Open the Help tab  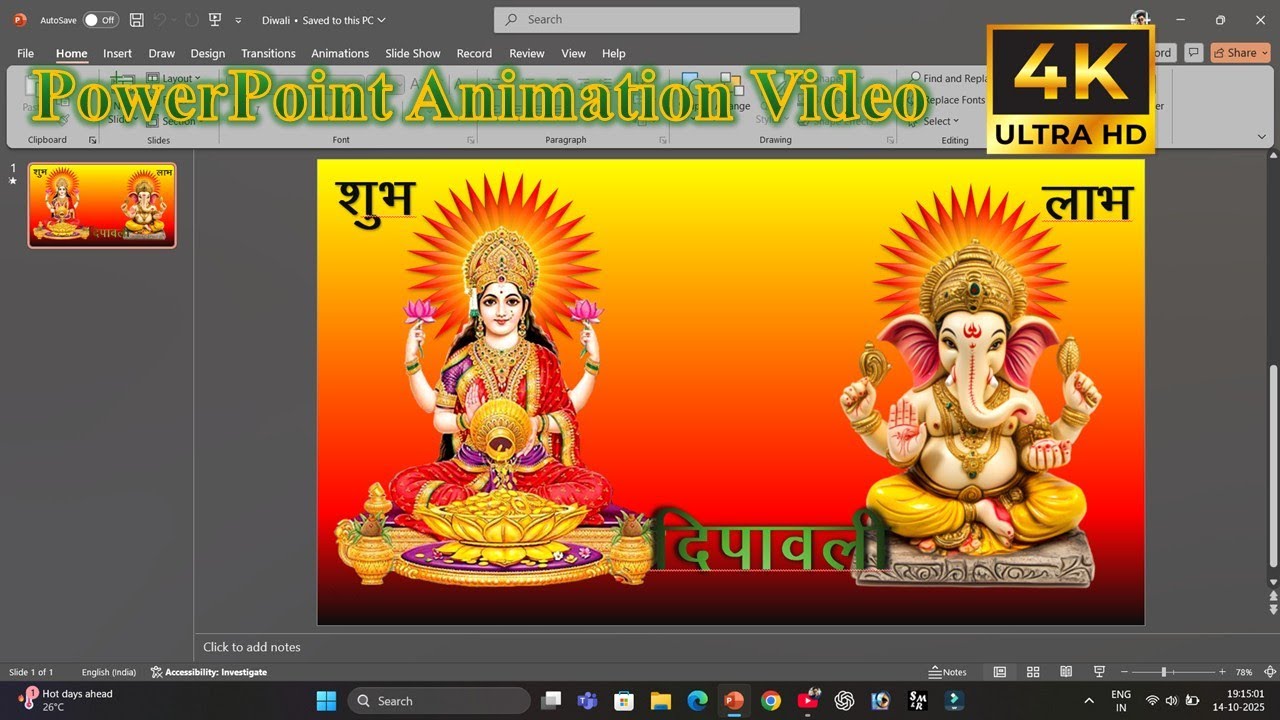(x=614, y=53)
